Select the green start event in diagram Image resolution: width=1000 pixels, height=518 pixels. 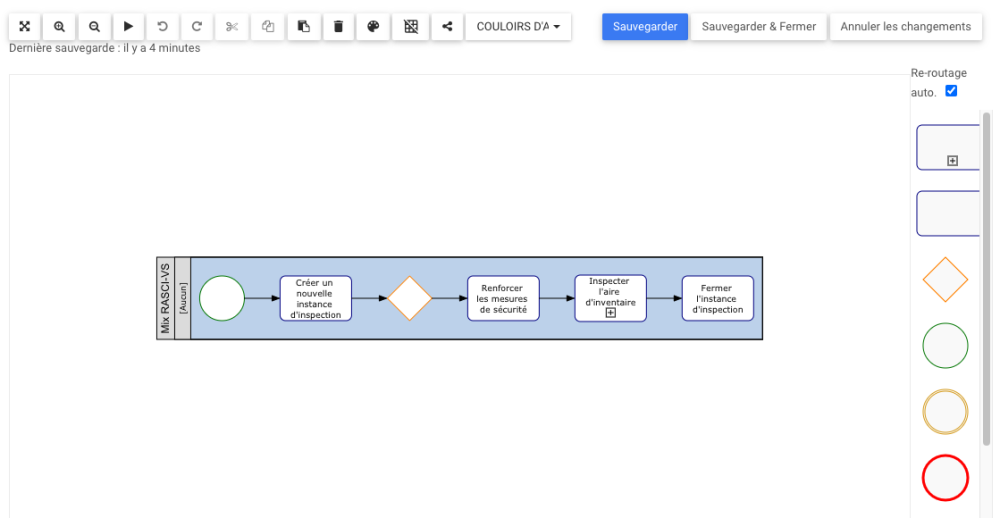tap(222, 298)
